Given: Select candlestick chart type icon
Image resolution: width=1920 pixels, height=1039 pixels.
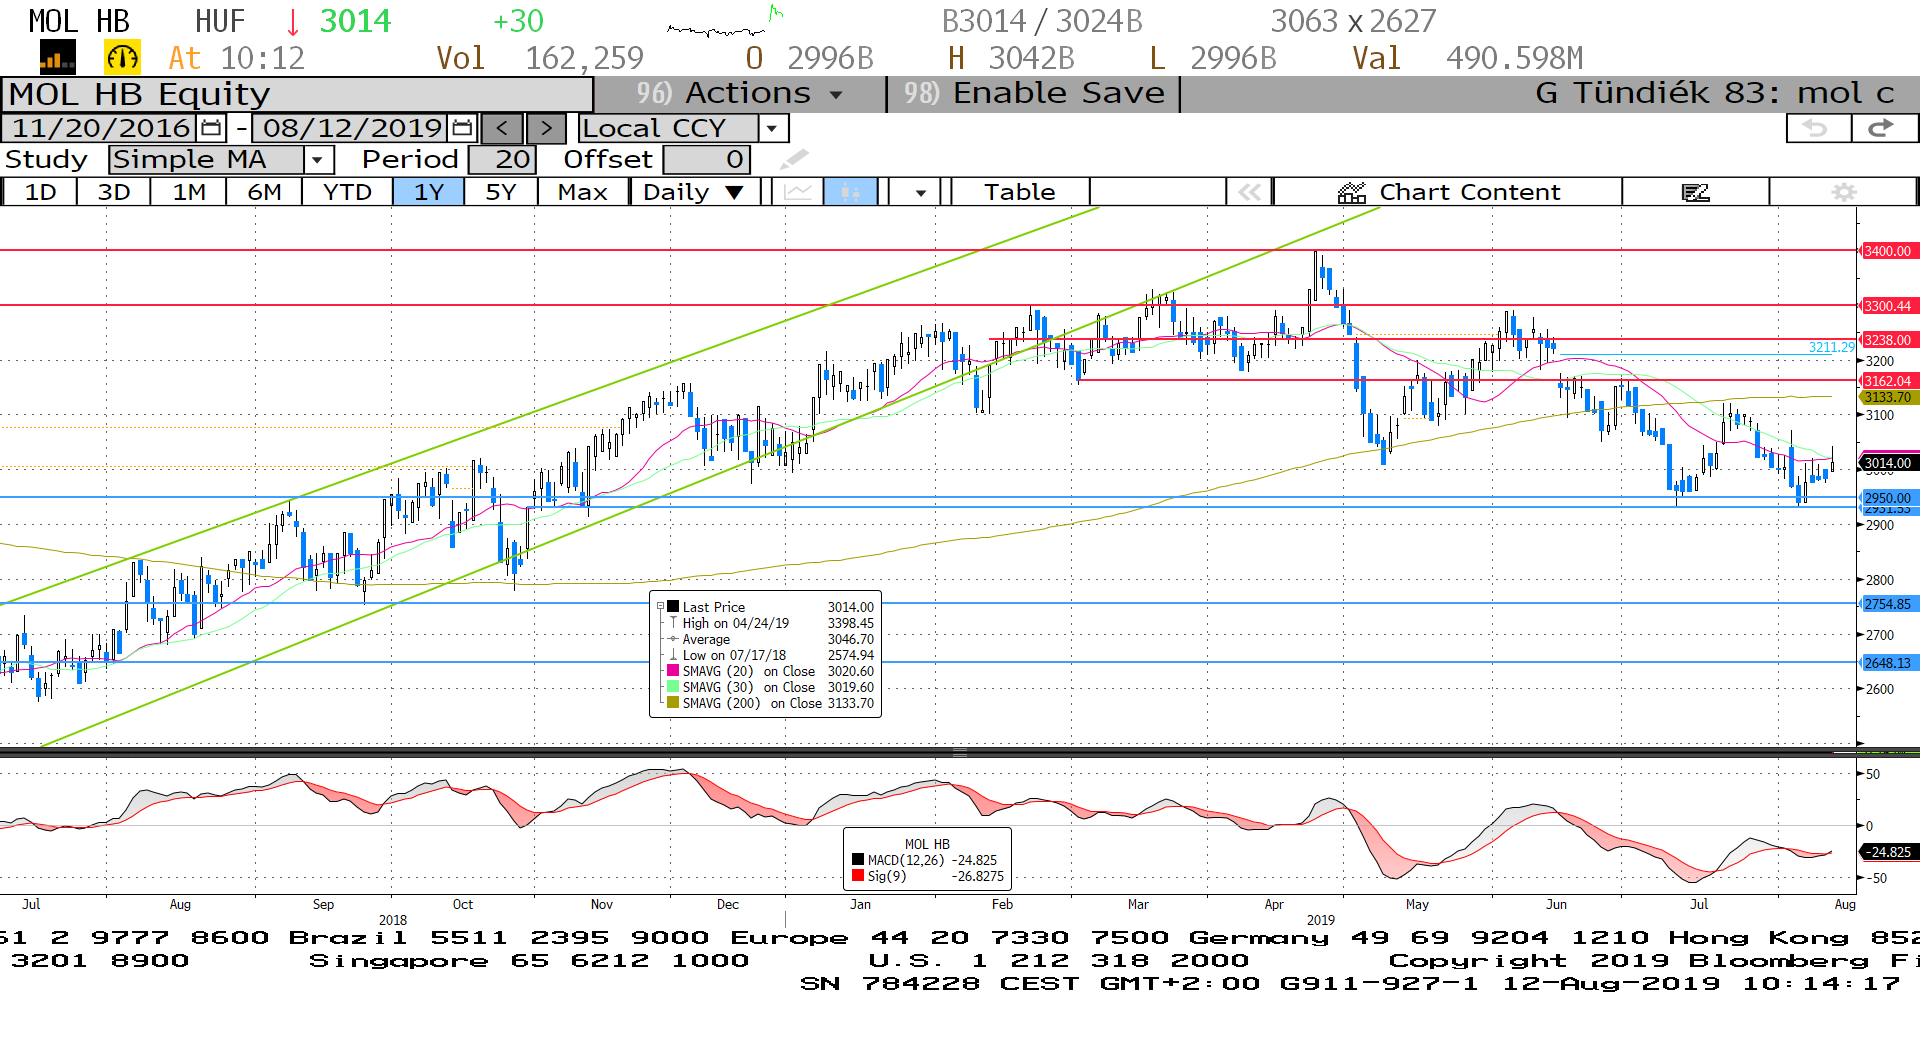Looking at the screenshot, I should [x=851, y=191].
